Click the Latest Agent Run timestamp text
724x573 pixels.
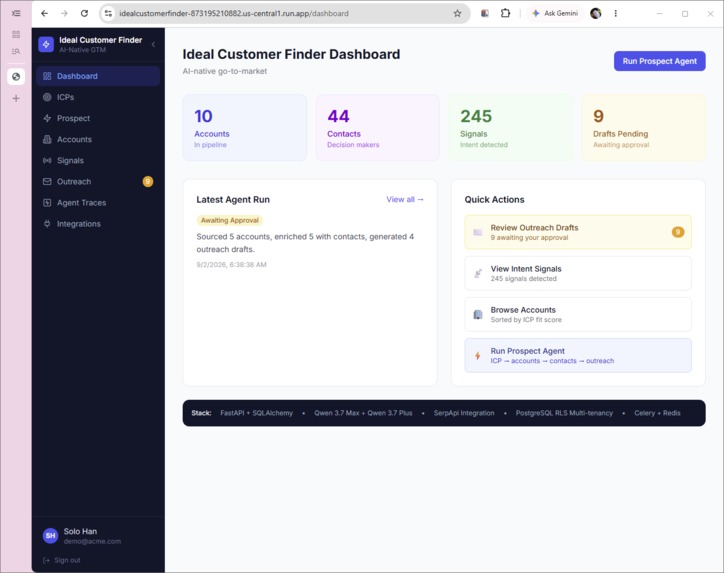[x=231, y=265]
